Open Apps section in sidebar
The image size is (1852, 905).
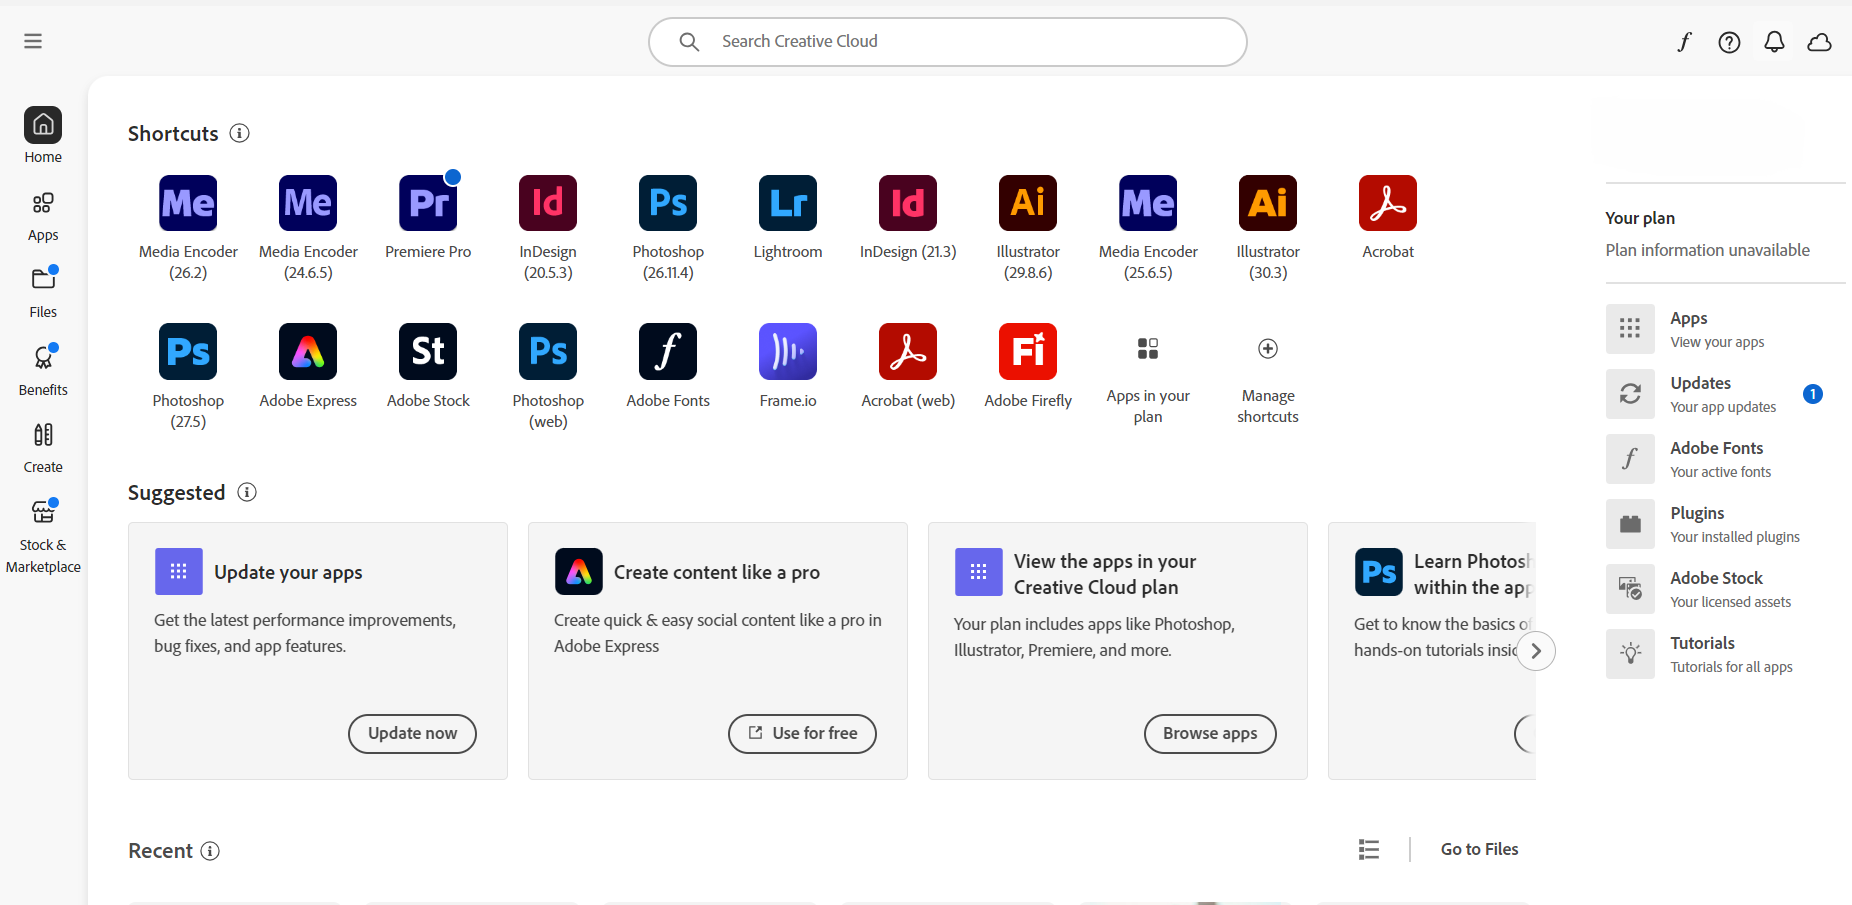click(43, 217)
